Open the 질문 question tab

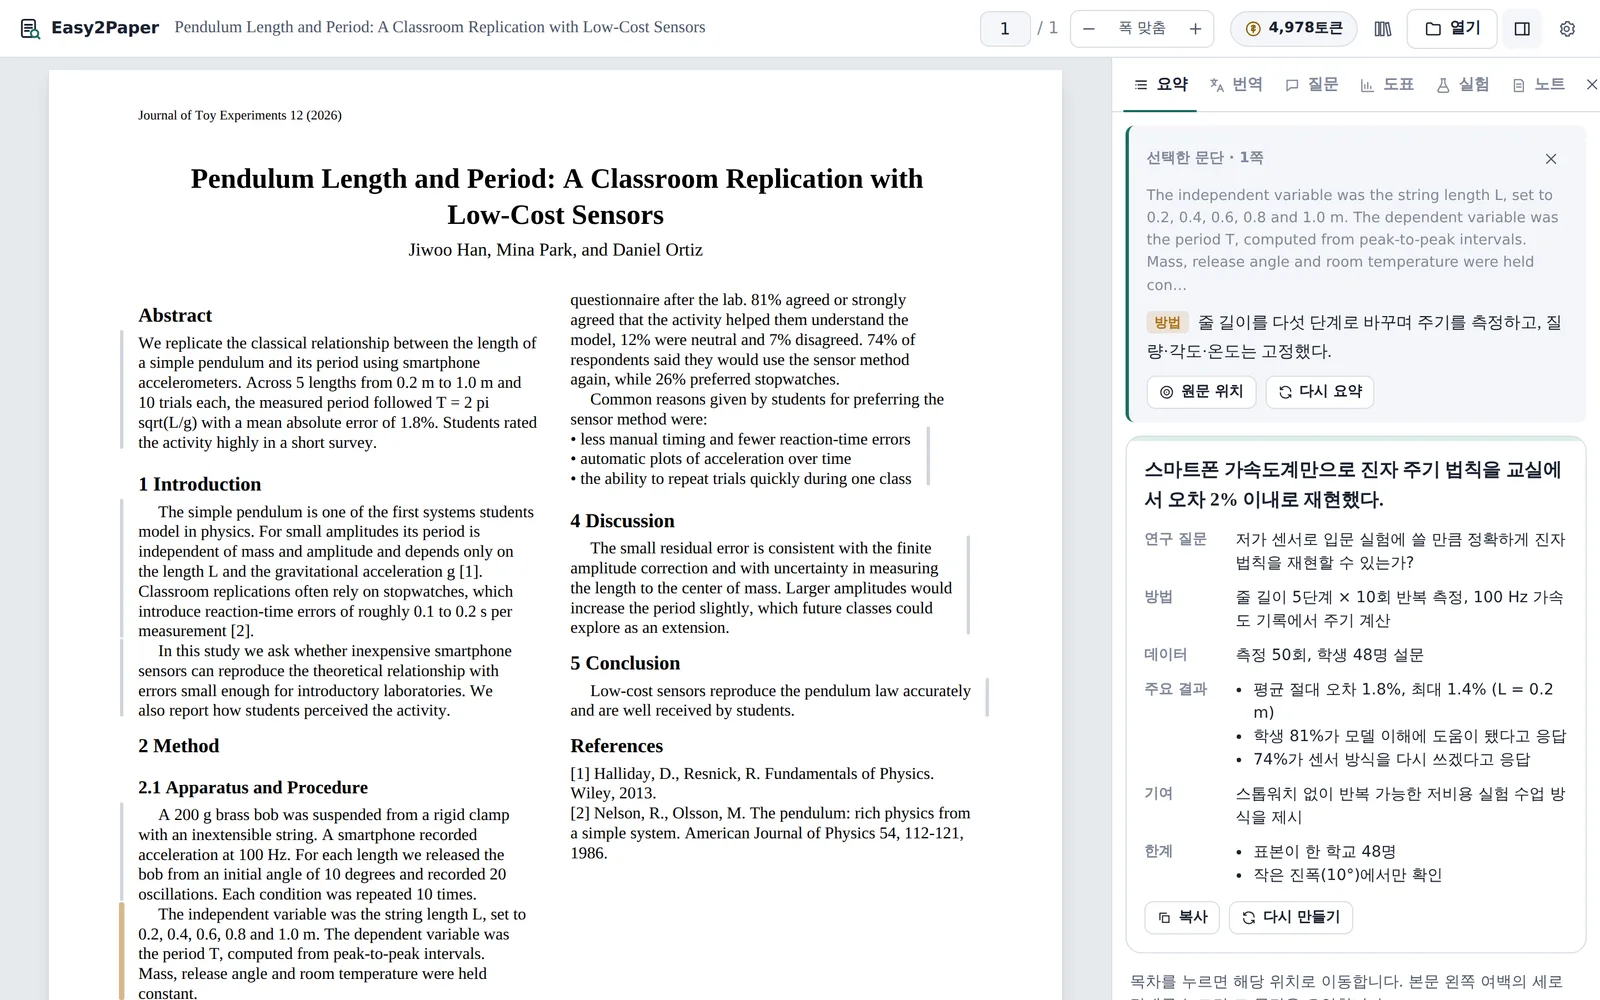click(1311, 85)
